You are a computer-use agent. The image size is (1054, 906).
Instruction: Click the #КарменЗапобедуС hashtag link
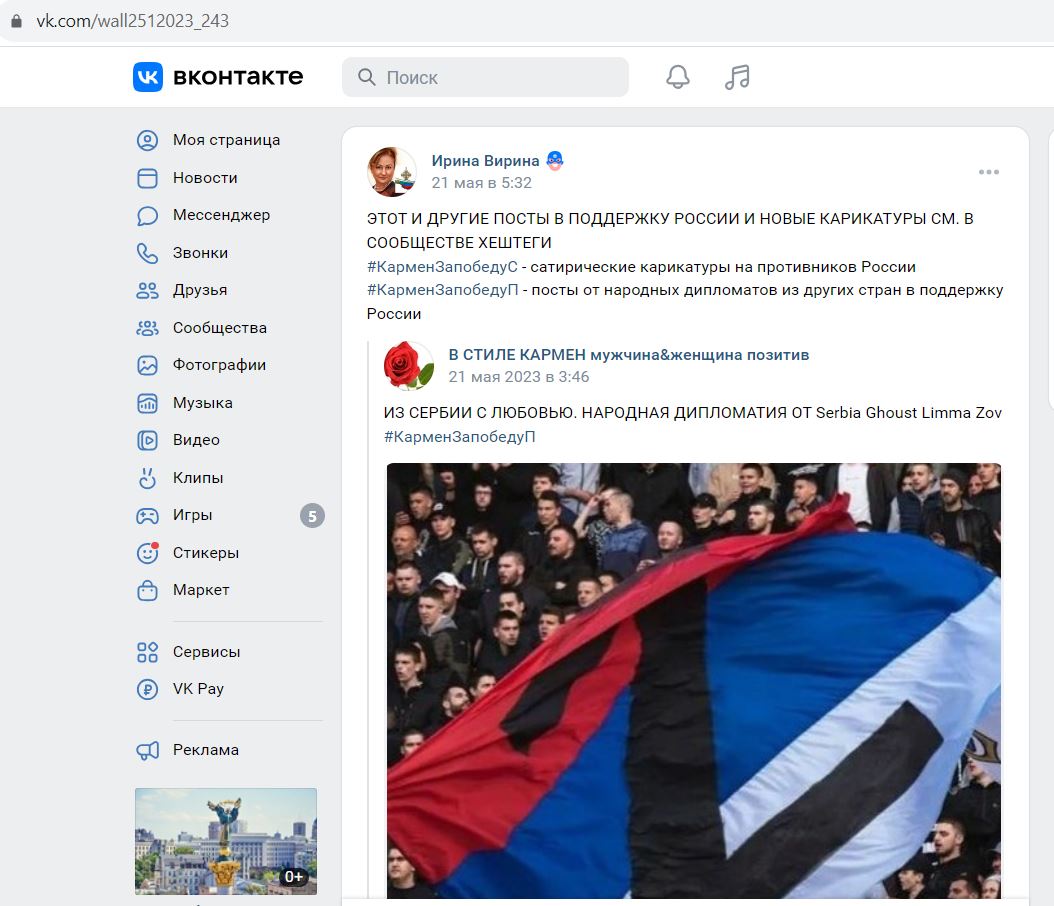(442, 267)
